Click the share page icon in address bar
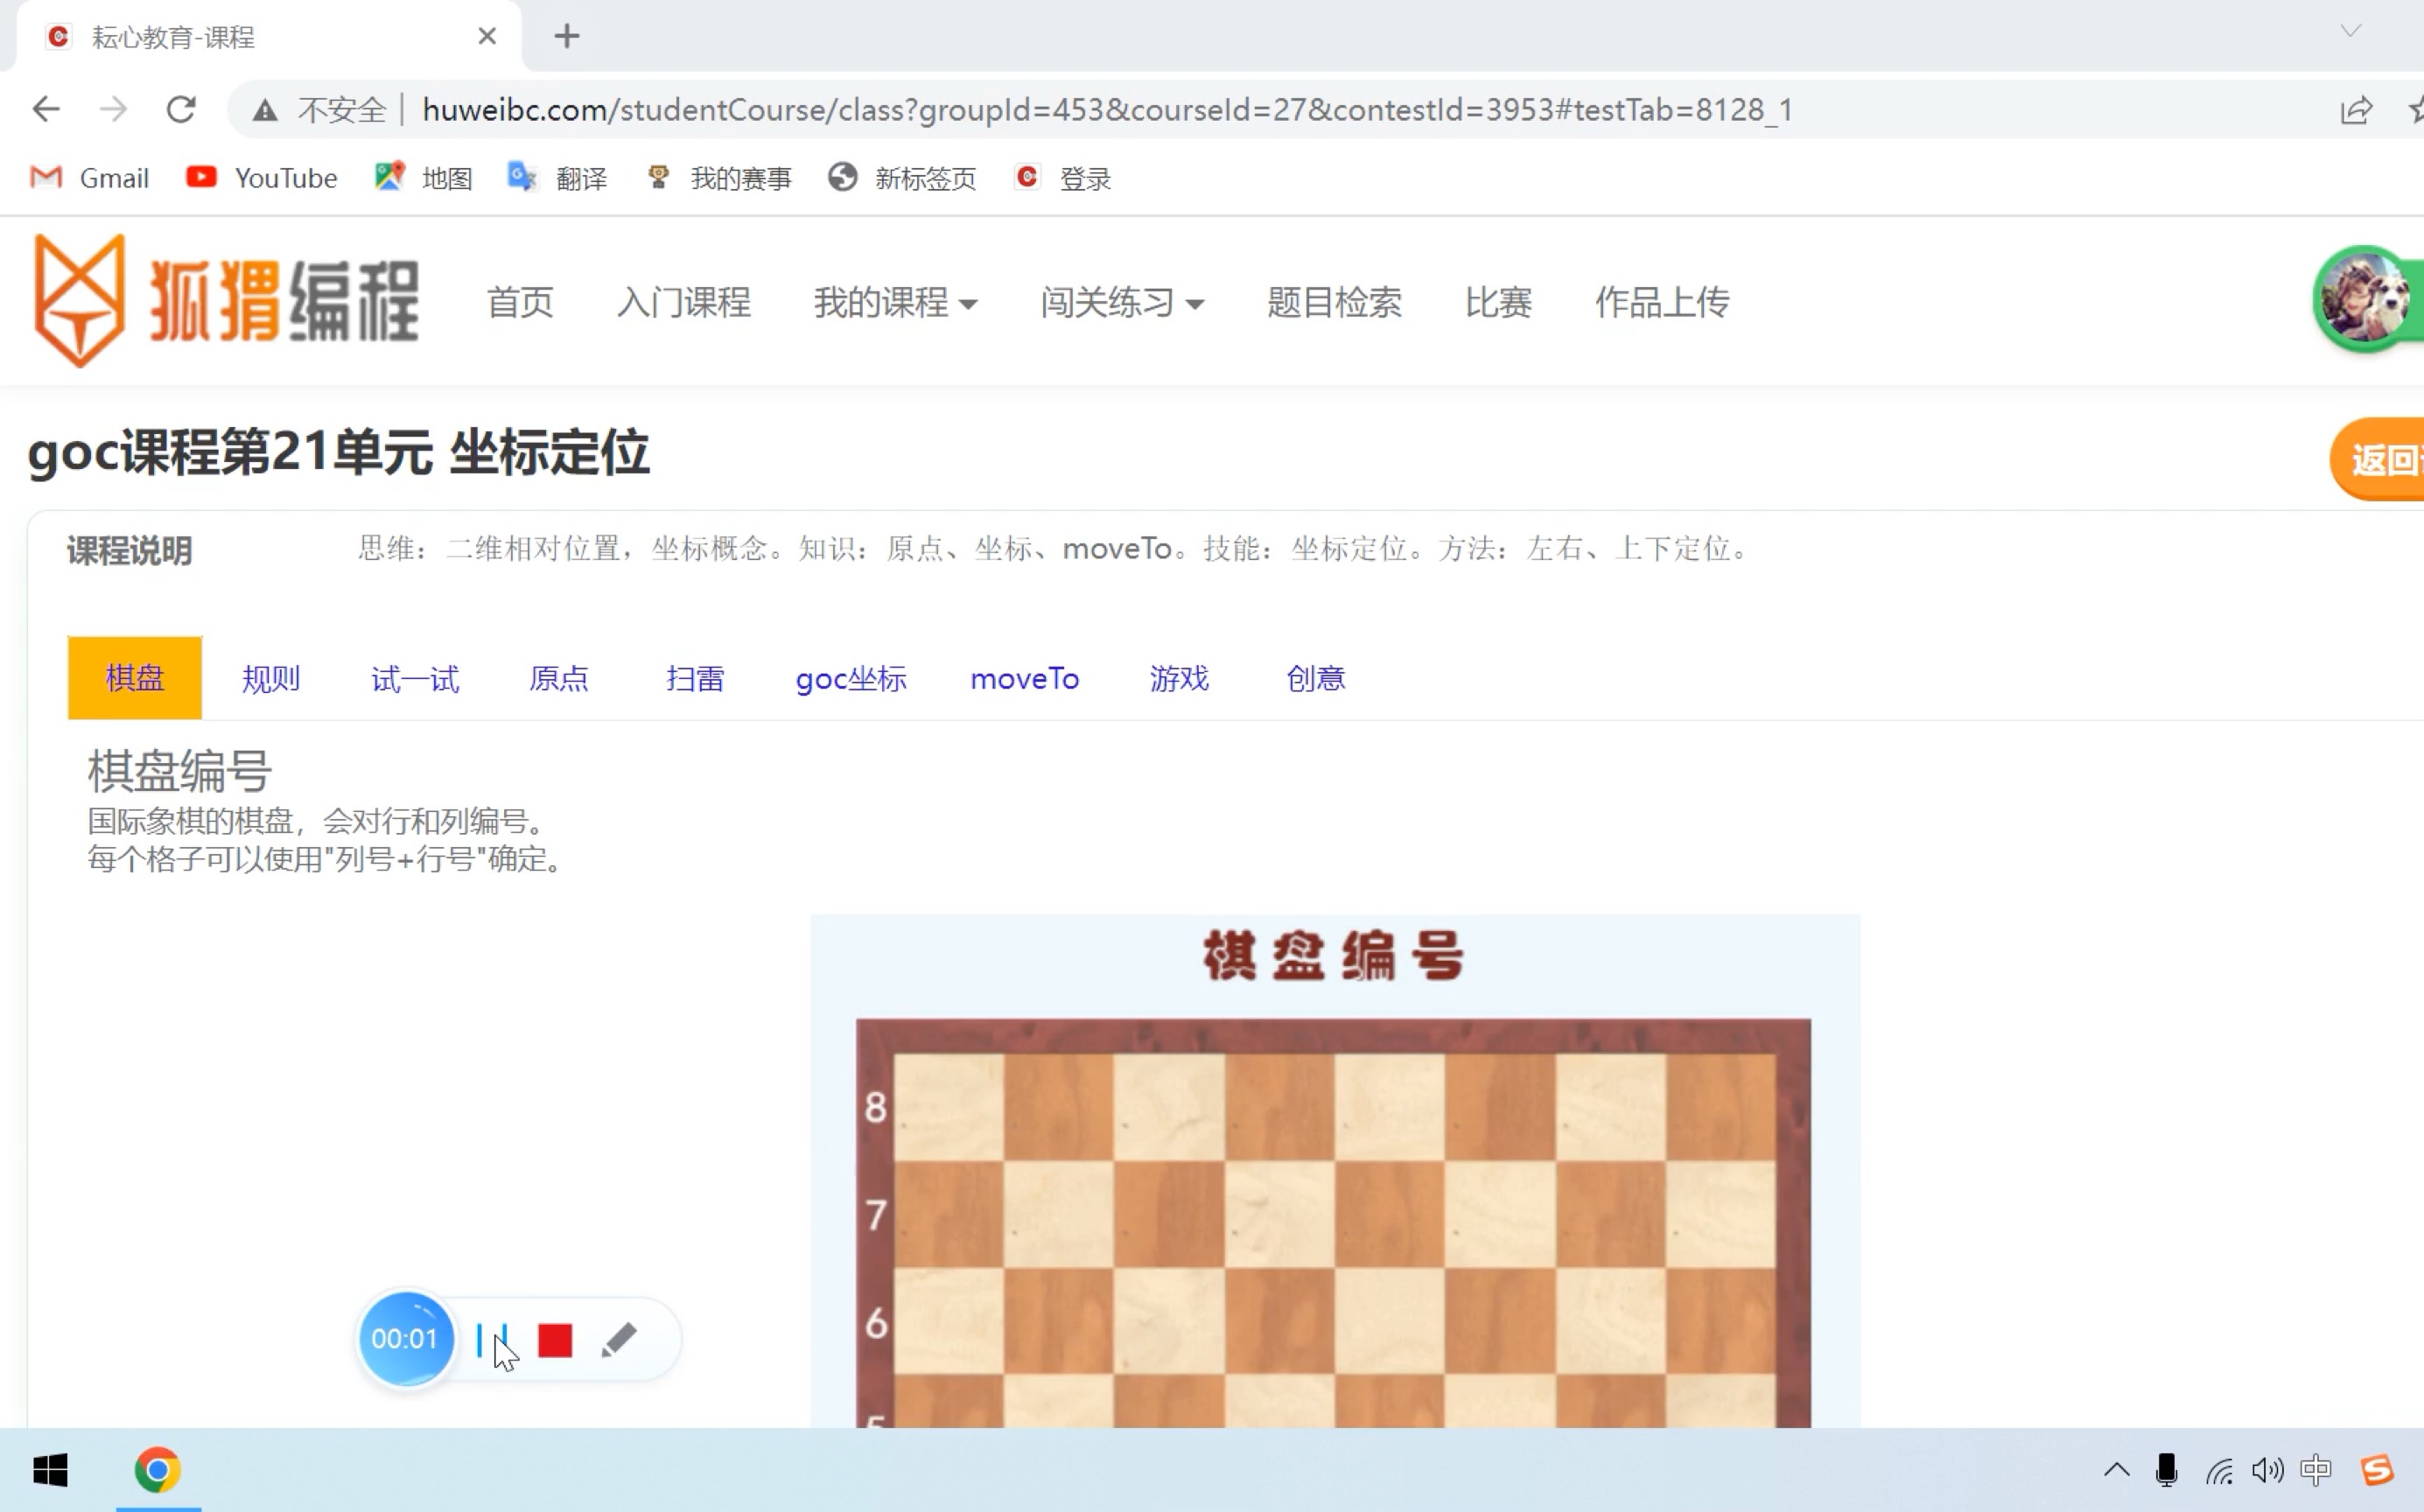Viewport: 2424px width, 1512px height. point(2356,110)
